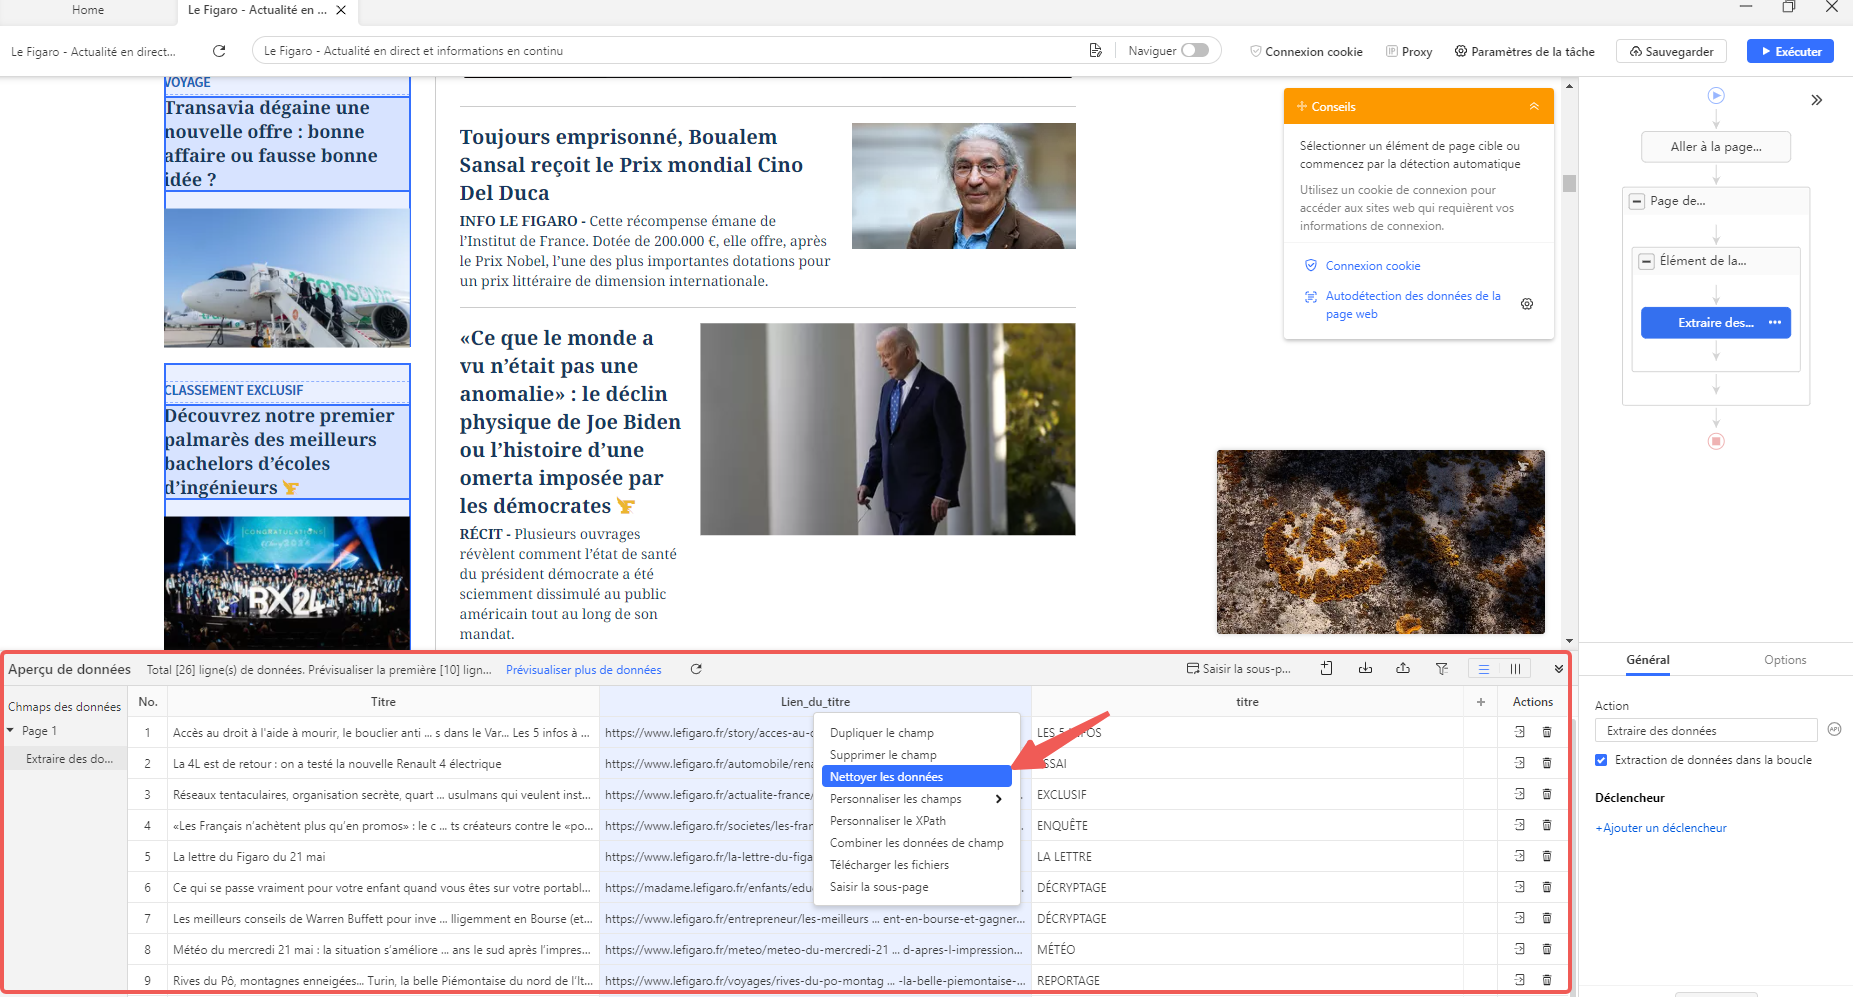The image size is (1853, 997).
Task: Uncheck Extraction de données dans la boucle
Action: pyautogui.click(x=1601, y=760)
